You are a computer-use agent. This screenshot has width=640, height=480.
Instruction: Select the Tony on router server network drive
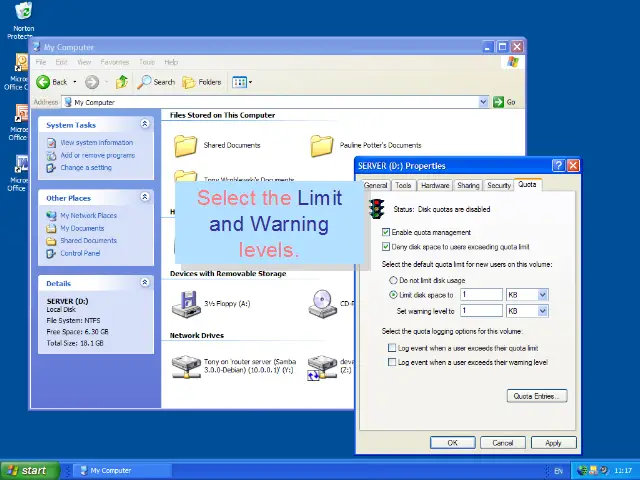click(x=186, y=367)
